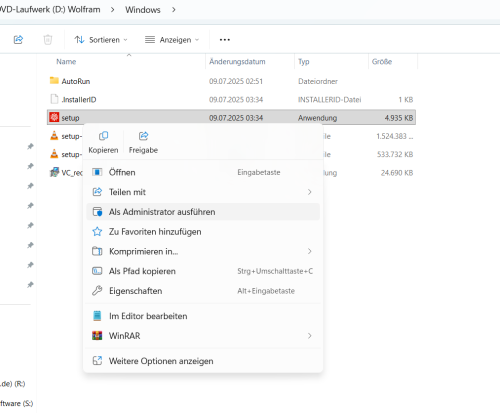Expand chevron after Windows breadcrumb
The image size is (500, 413).
[174, 10]
